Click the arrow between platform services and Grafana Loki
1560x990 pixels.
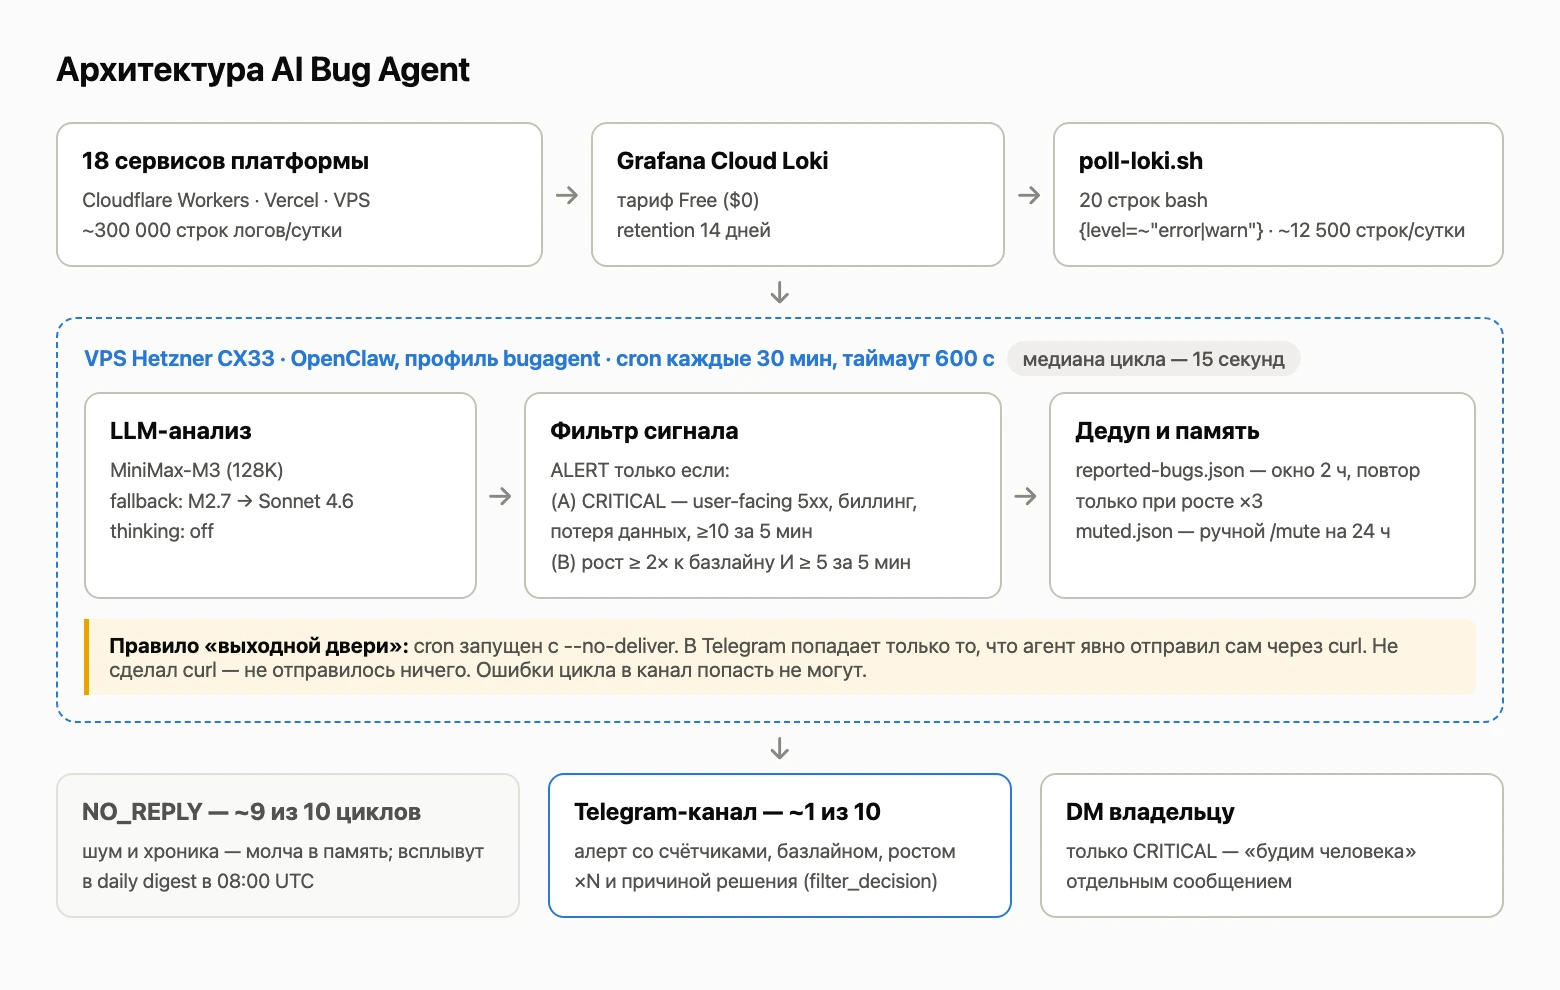tap(567, 195)
